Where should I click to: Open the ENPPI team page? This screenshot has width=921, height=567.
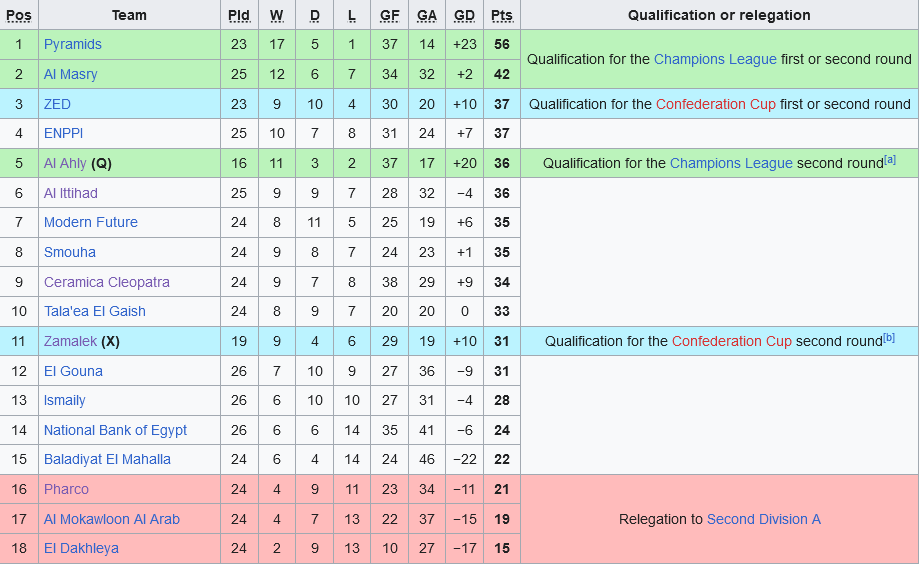(x=63, y=134)
